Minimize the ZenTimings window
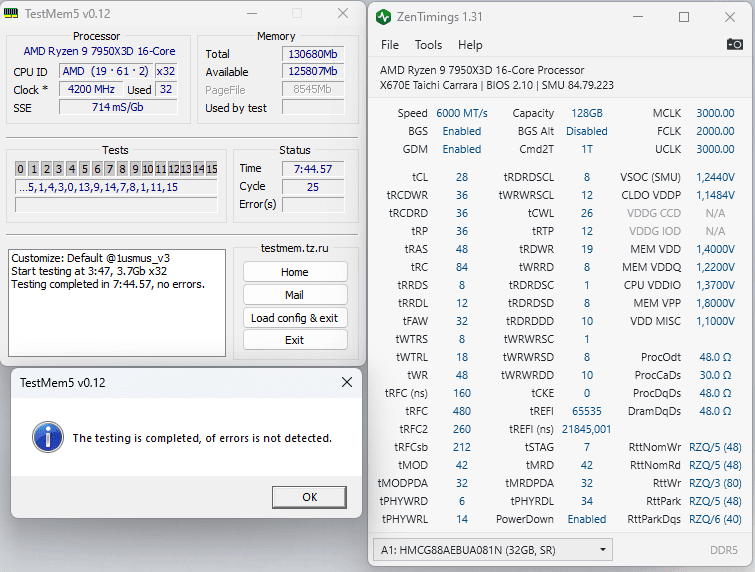The height and width of the screenshot is (572, 755). coord(638,17)
